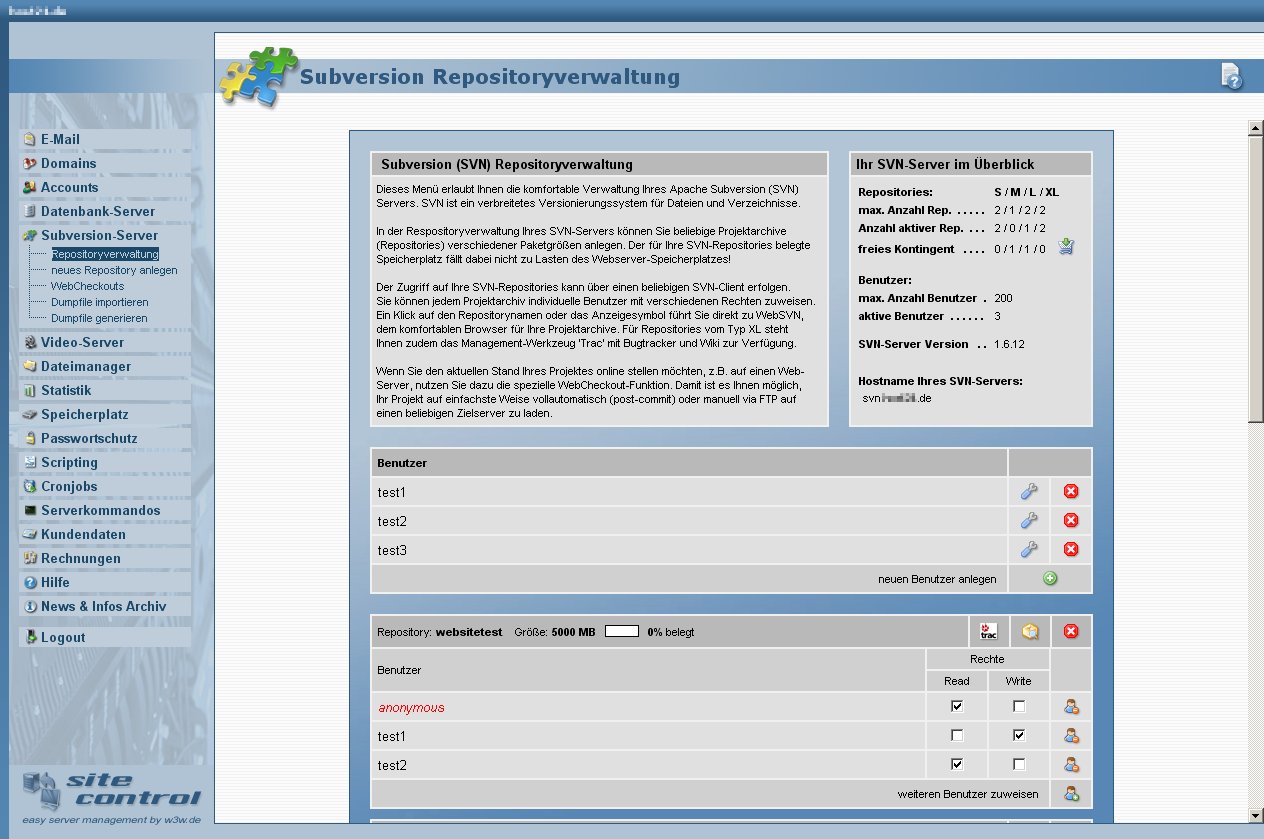The image size is (1264, 839).
Task: Click the user icon in anonymous row
Action: 1071,707
